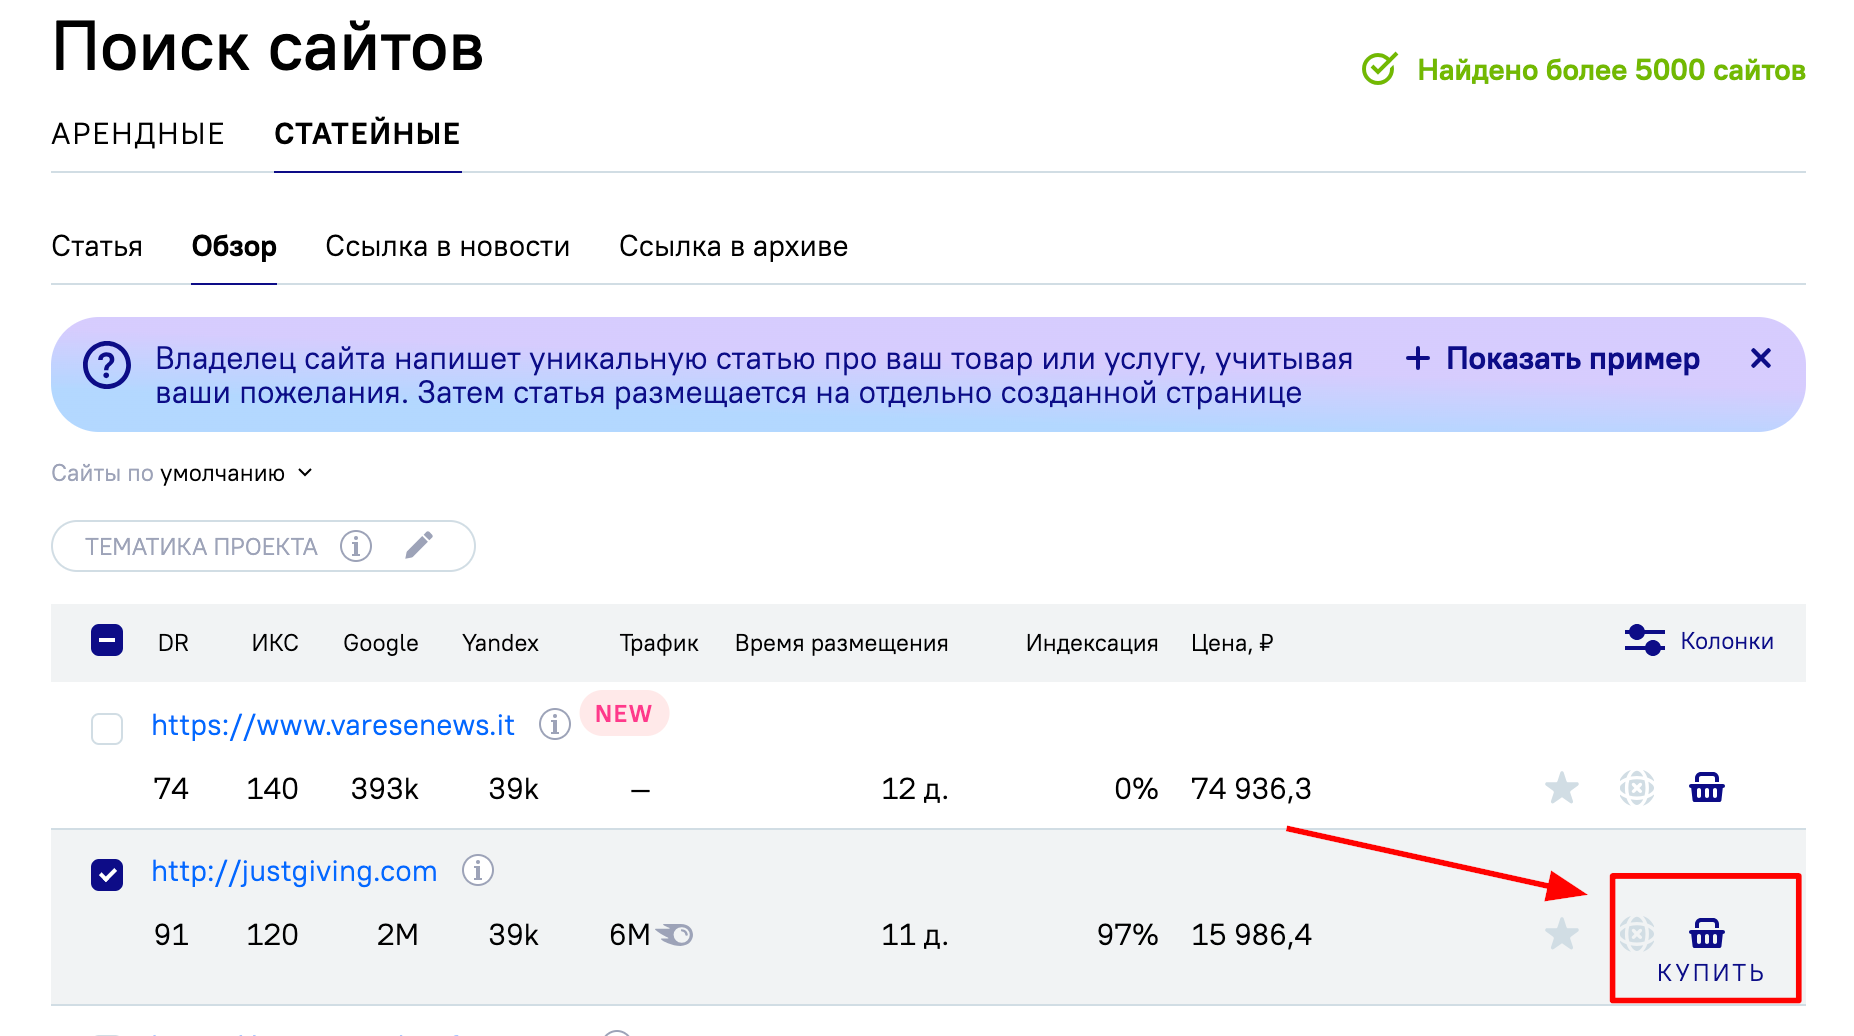
Task: Sort by DR column header
Action: 173,643
